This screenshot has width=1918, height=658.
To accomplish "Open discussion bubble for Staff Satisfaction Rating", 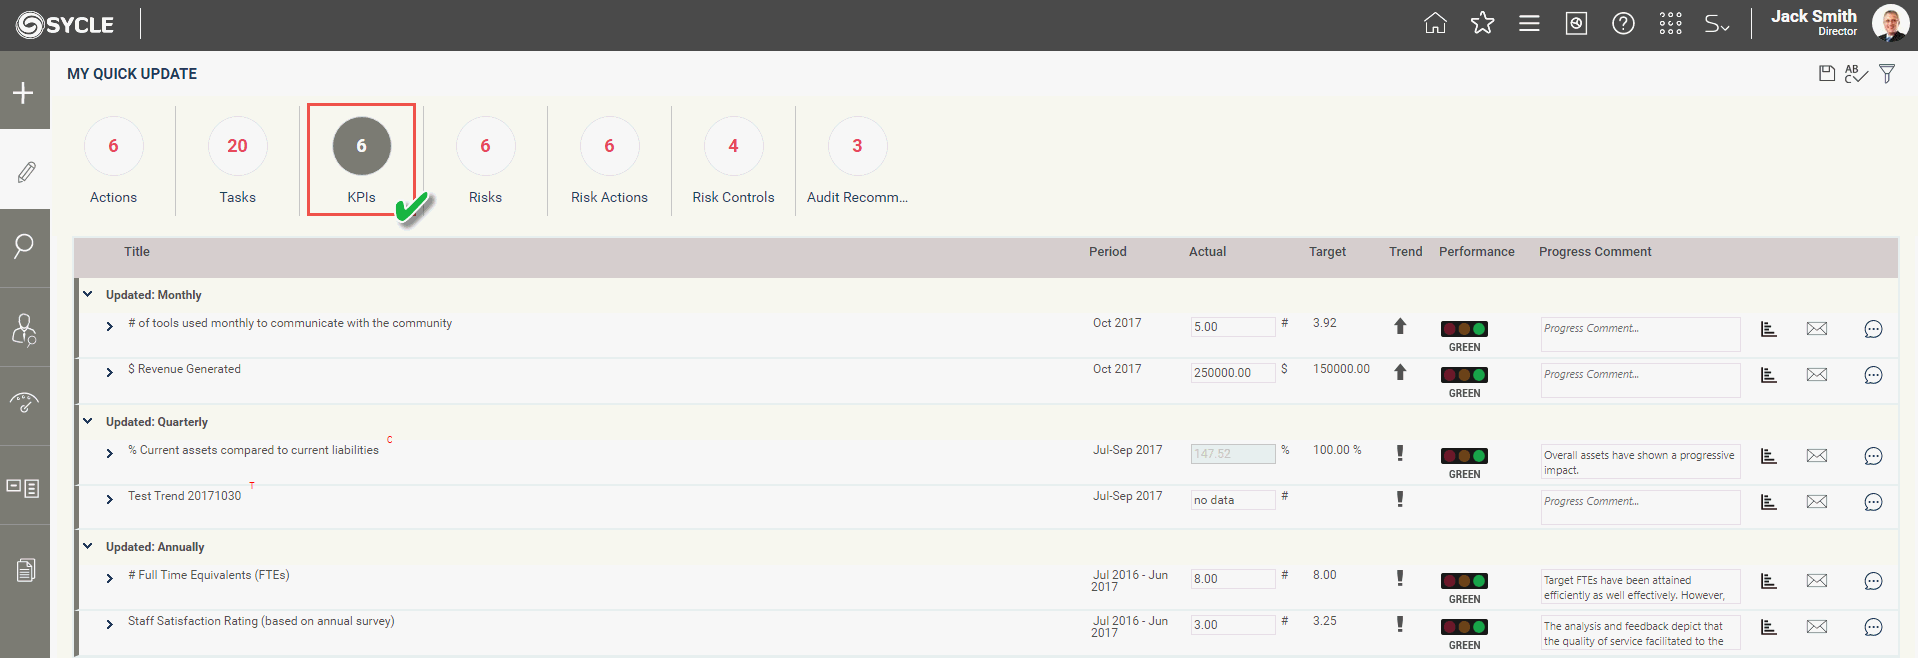I will point(1873,627).
